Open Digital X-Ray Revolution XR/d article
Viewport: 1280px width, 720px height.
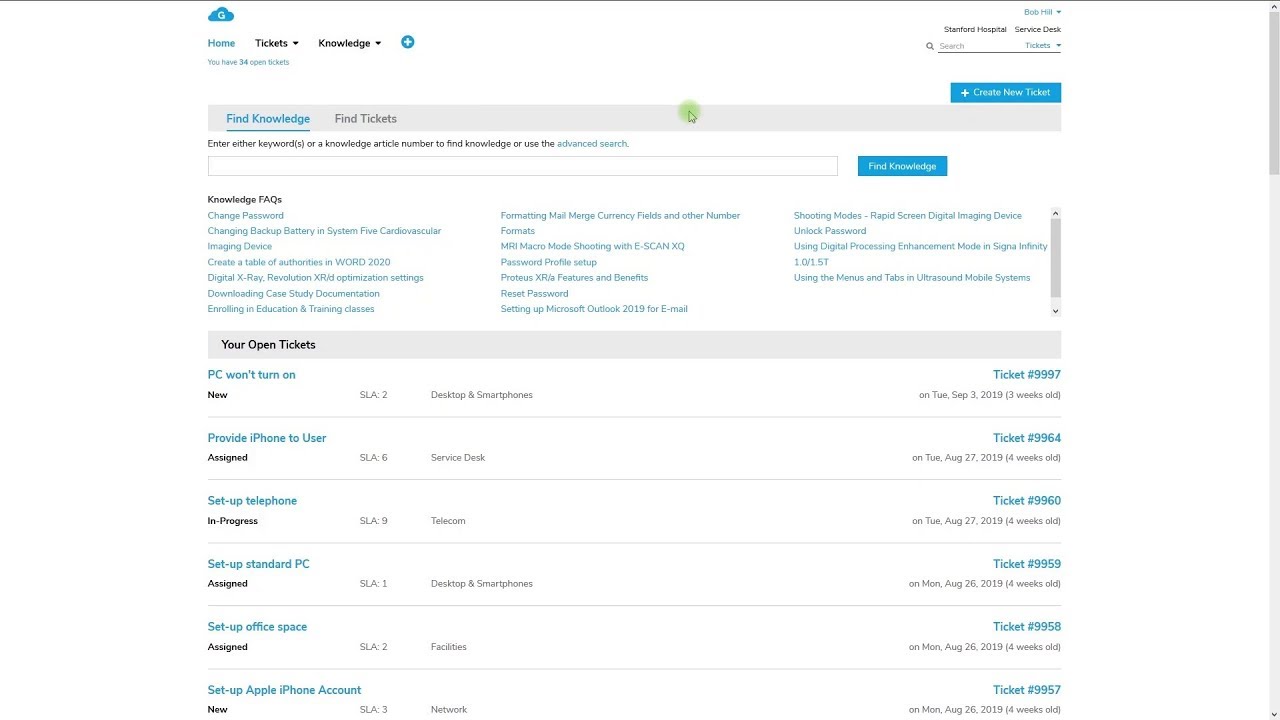(x=315, y=277)
